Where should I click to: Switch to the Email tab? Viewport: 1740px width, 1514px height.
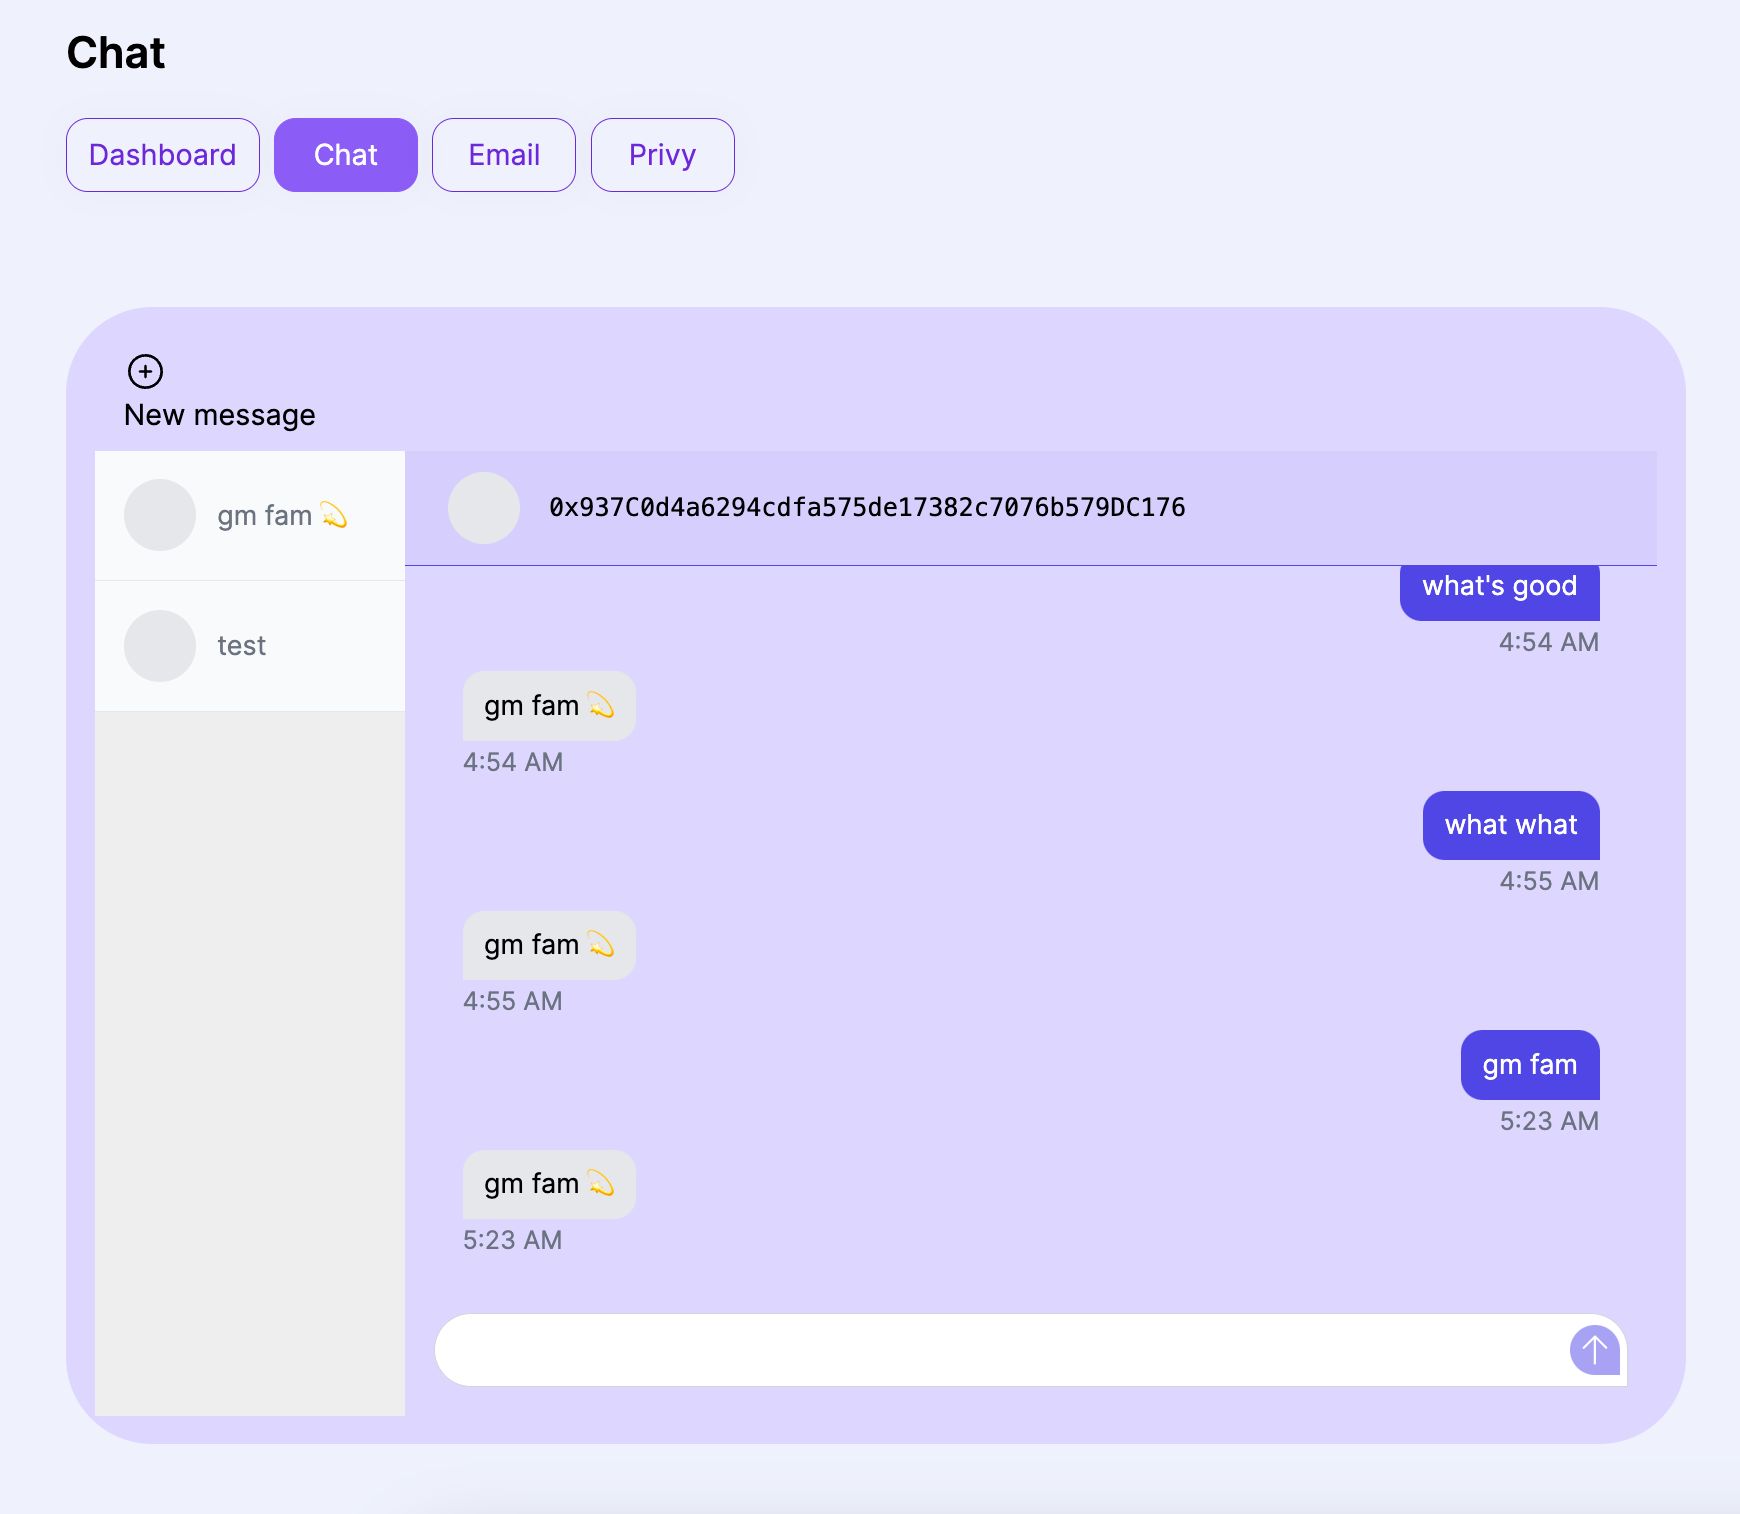[x=504, y=155]
